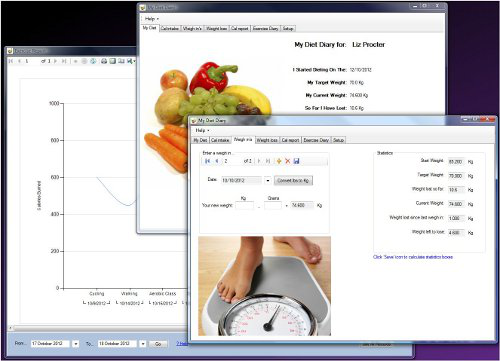Click the Target Weight statistics box

[x=456, y=176]
